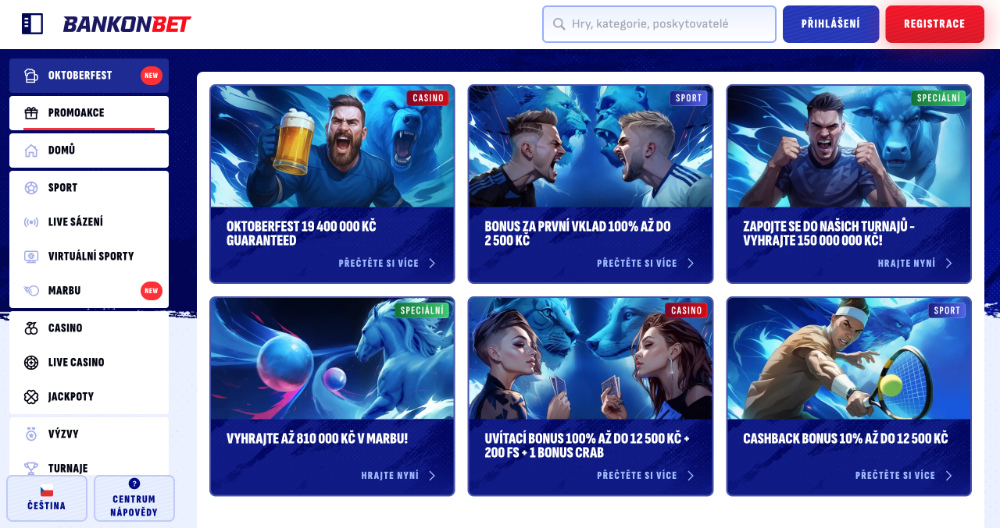Click the Výzvy medal icon
The height and width of the screenshot is (528, 1000).
[x=31, y=434]
